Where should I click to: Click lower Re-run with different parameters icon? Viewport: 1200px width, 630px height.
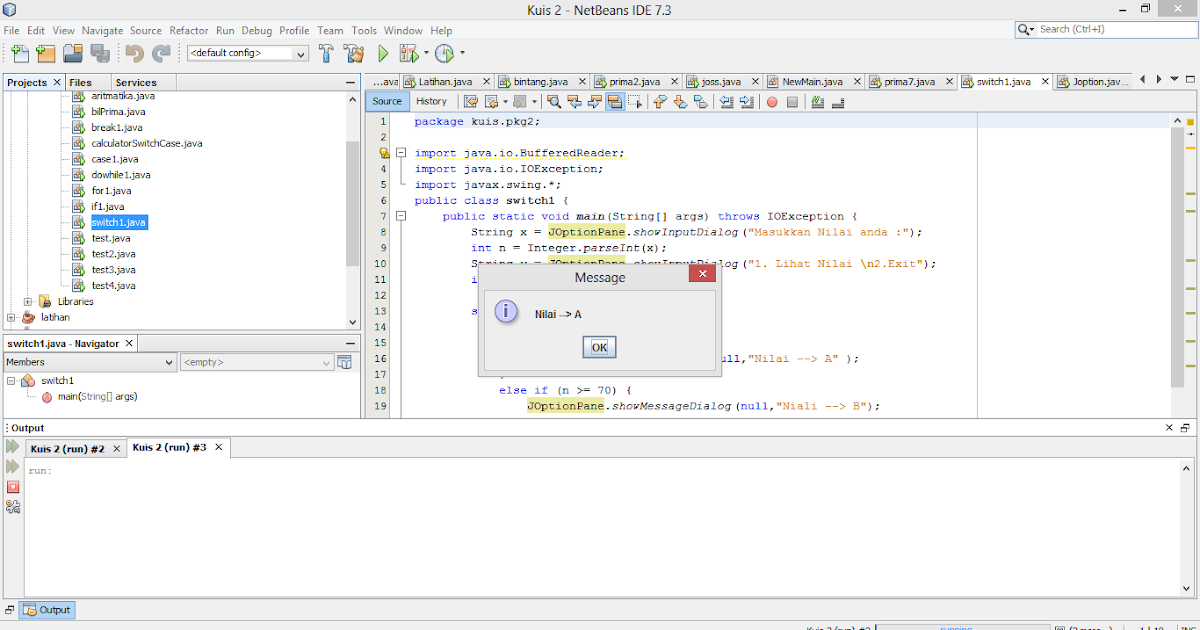click(x=13, y=467)
